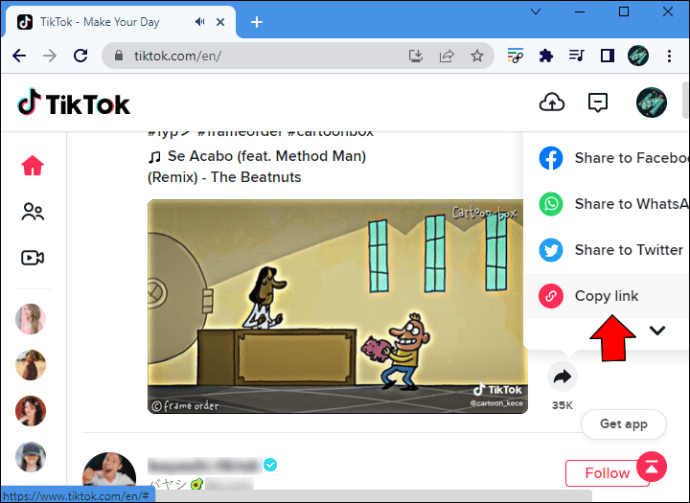Go to the For You home icon
The height and width of the screenshot is (503, 690).
(x=33, y=166)
